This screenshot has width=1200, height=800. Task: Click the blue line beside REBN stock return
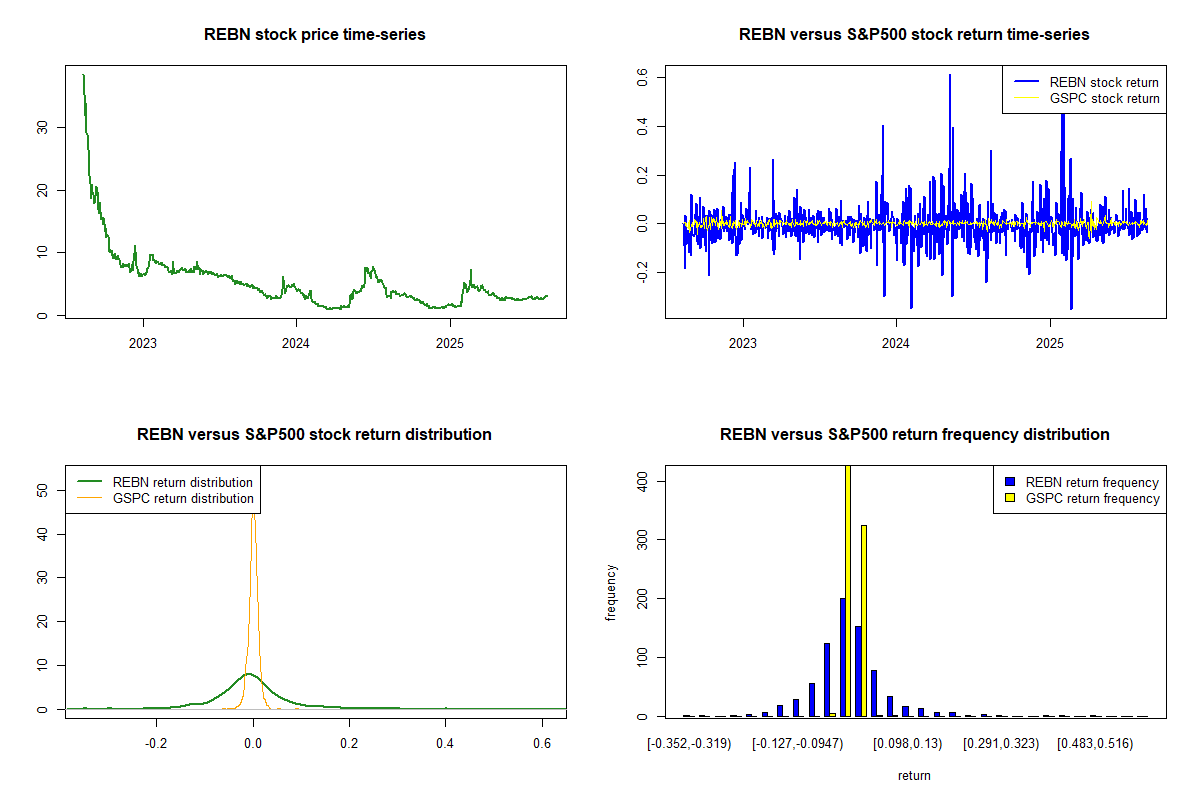(x=1025, y=82)
